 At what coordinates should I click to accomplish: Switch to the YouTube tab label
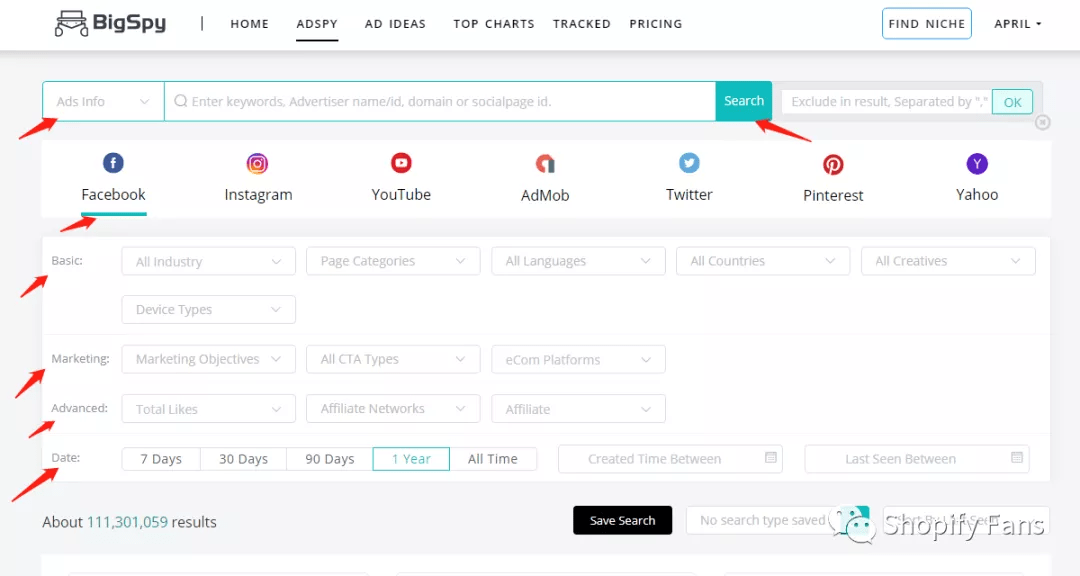401,194
